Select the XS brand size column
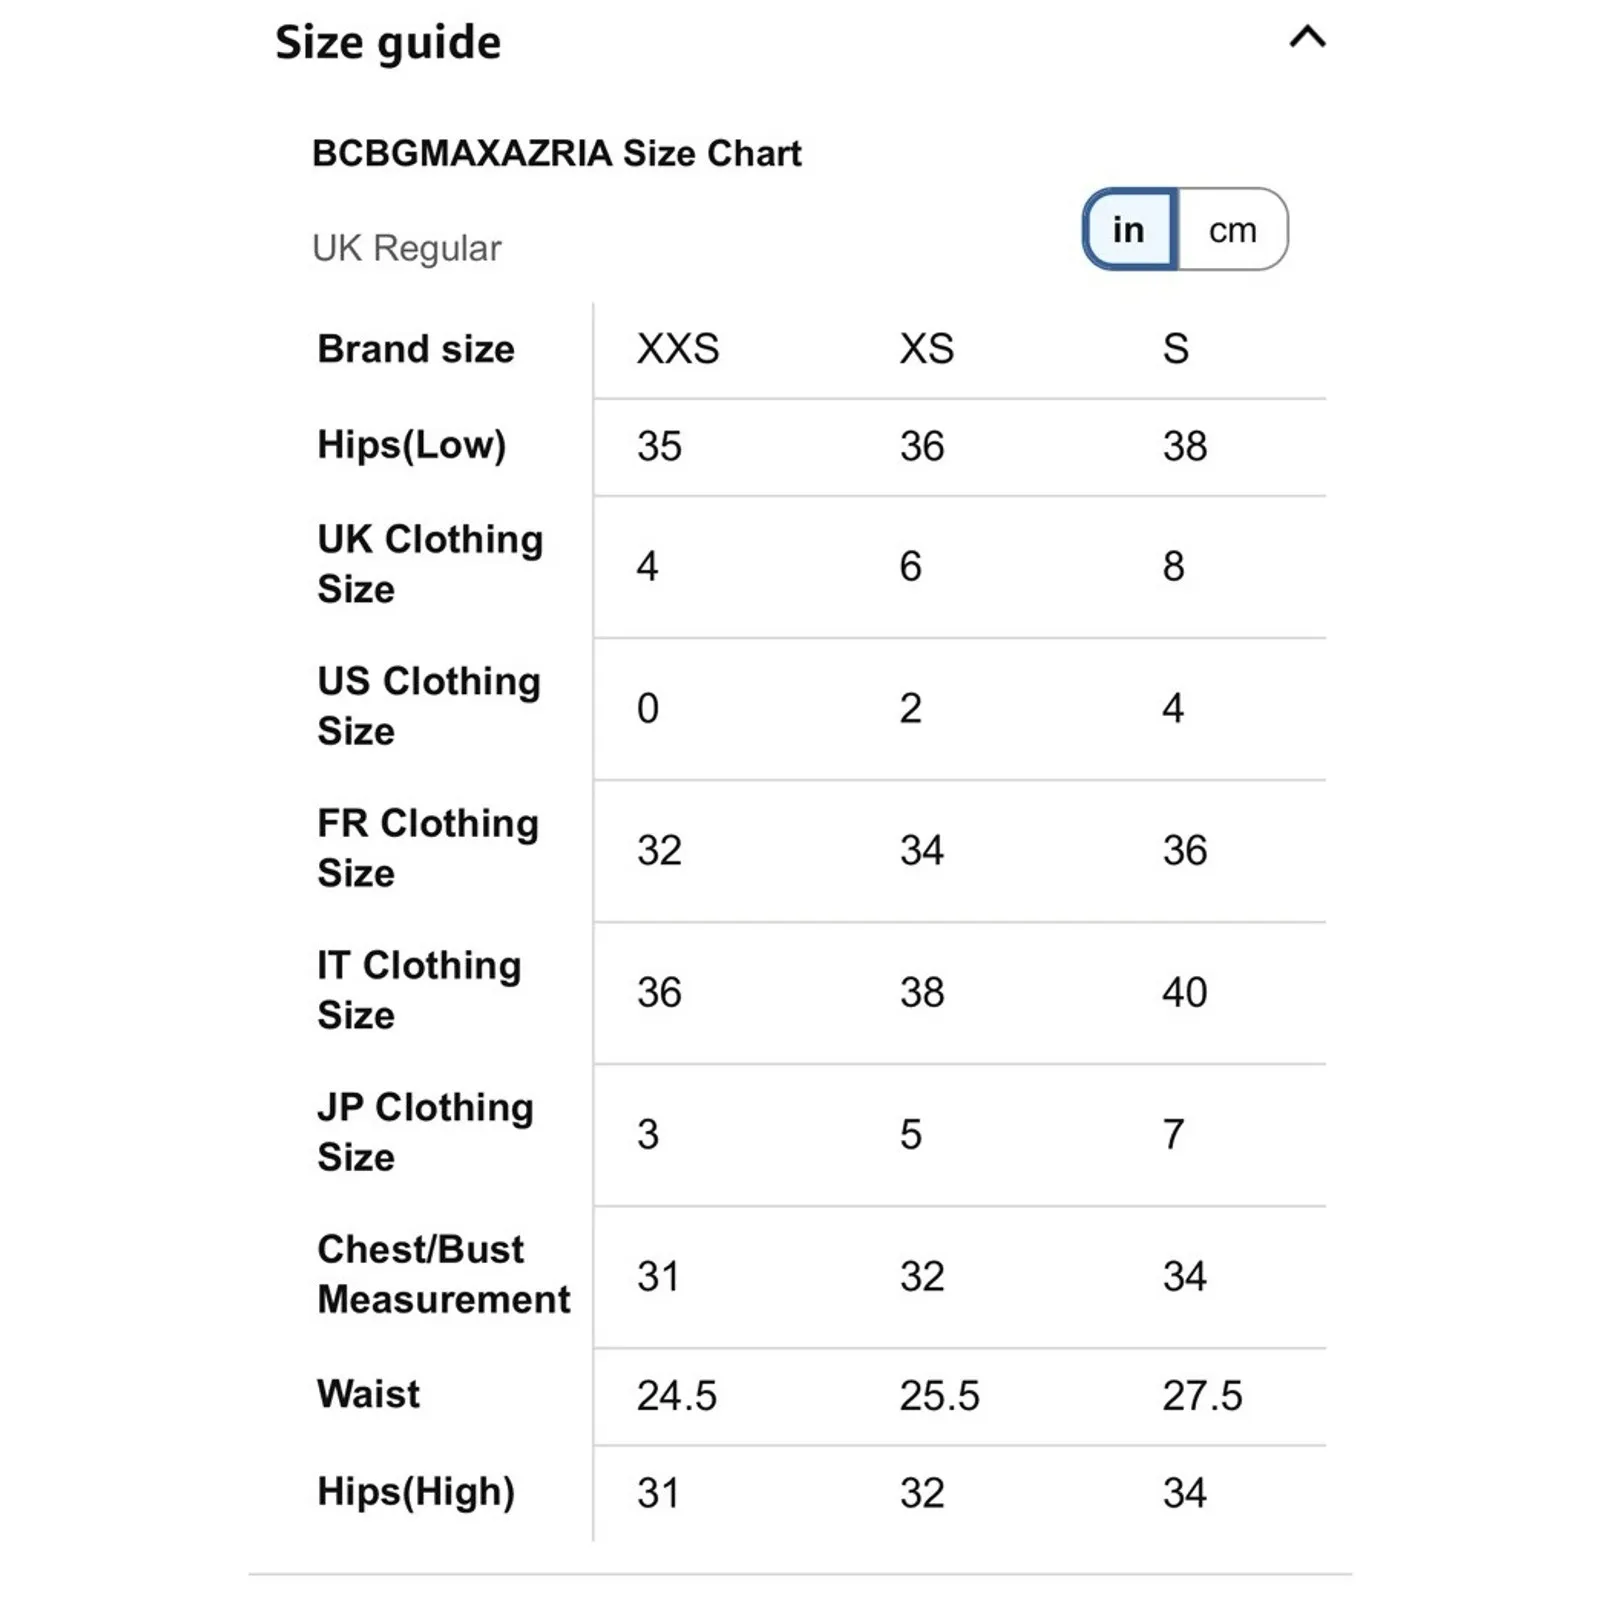Viewport: 1600px width, 1600px height. pyautogui.click(x=926, y=349)
